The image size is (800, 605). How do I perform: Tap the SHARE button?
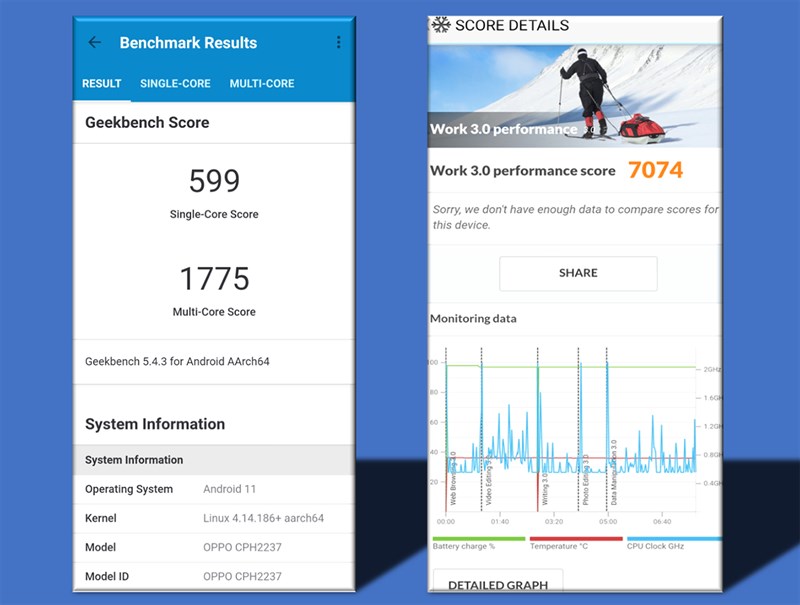578,273
